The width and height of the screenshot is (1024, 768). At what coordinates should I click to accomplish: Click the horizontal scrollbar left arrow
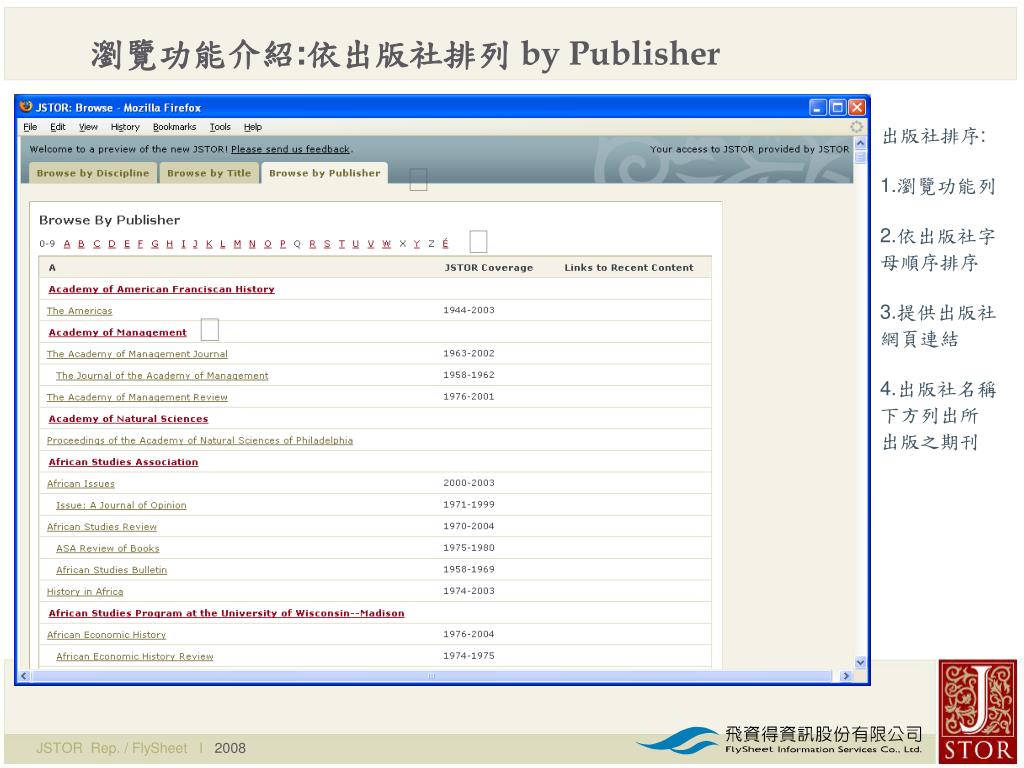click(x=24, y=676)
